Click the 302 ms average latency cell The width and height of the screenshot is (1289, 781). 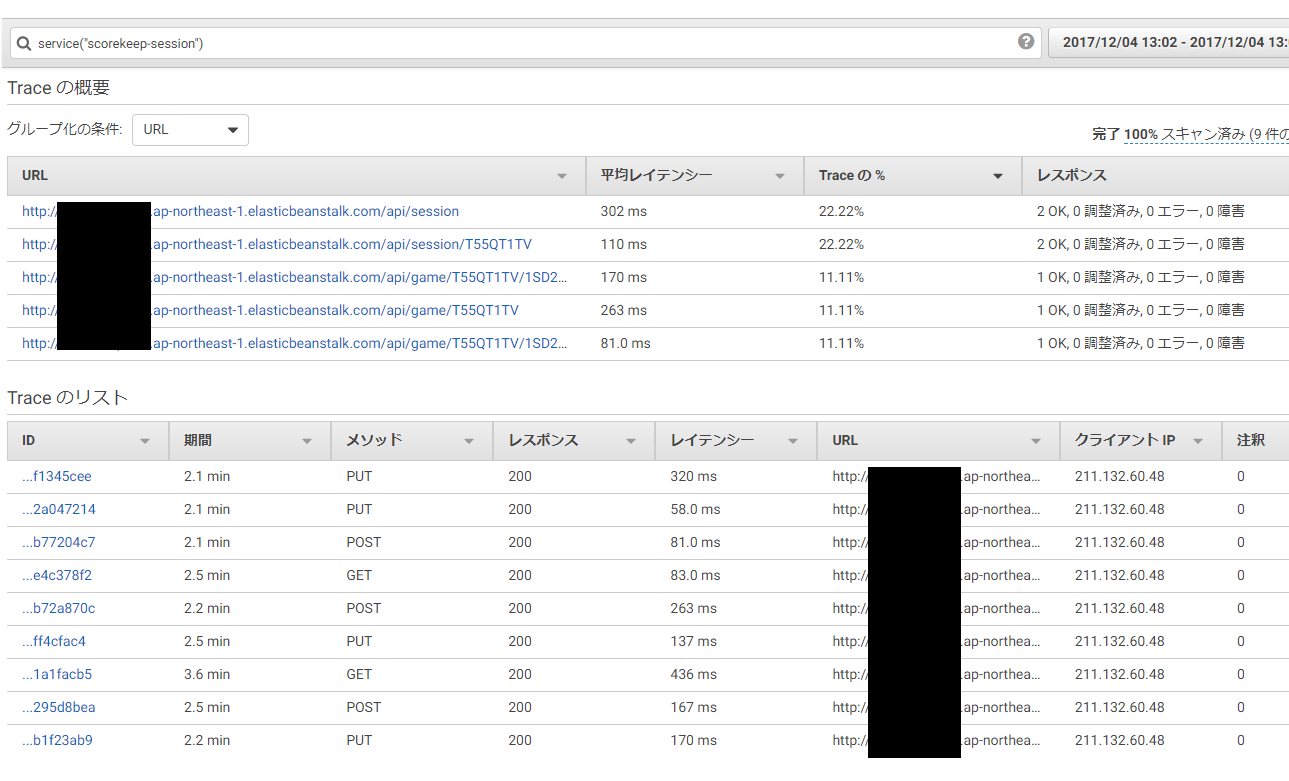click(624, 211)
